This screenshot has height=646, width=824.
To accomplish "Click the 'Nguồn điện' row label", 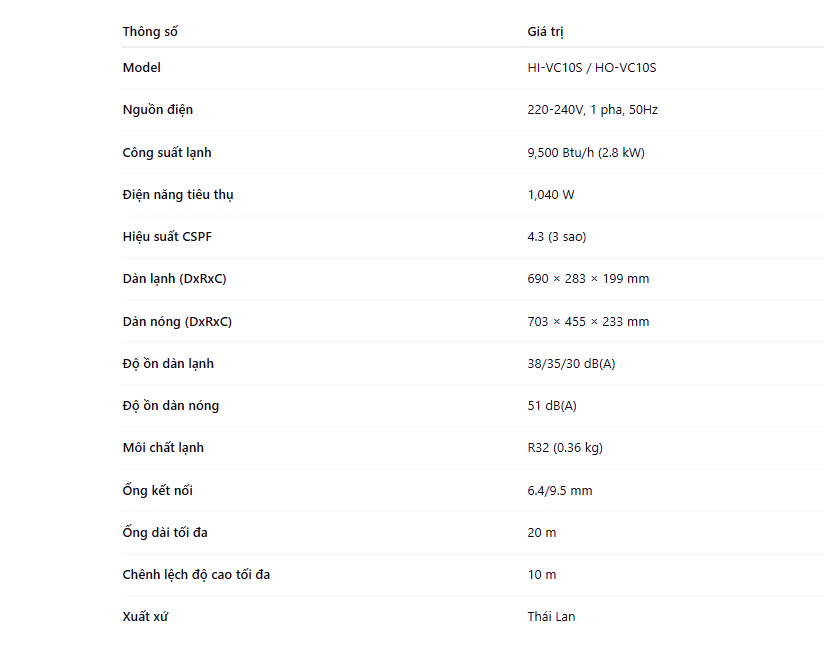I will pyautogui.click(x=158, y=110).
